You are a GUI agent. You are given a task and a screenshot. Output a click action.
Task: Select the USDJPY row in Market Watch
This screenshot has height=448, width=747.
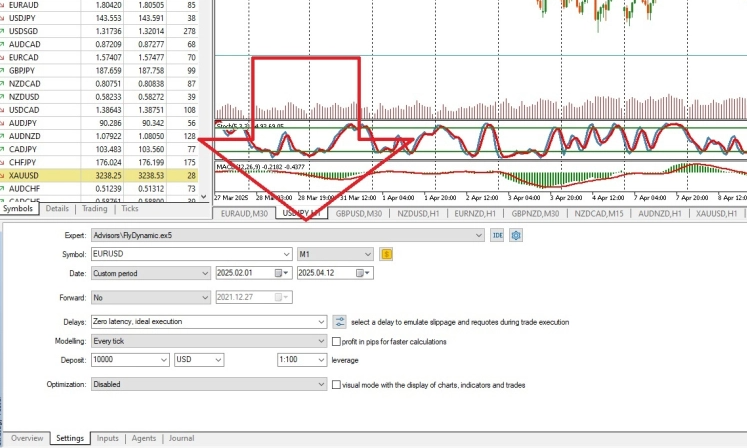point(99,18)
